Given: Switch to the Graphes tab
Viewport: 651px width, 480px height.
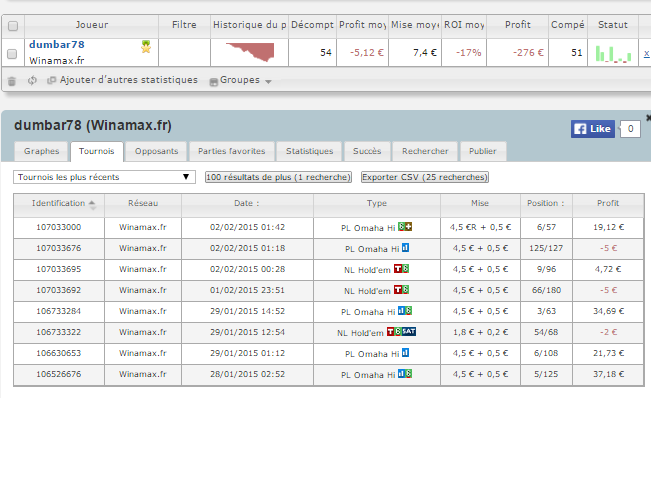Looking at the screenshot, I should pos(42,151).
